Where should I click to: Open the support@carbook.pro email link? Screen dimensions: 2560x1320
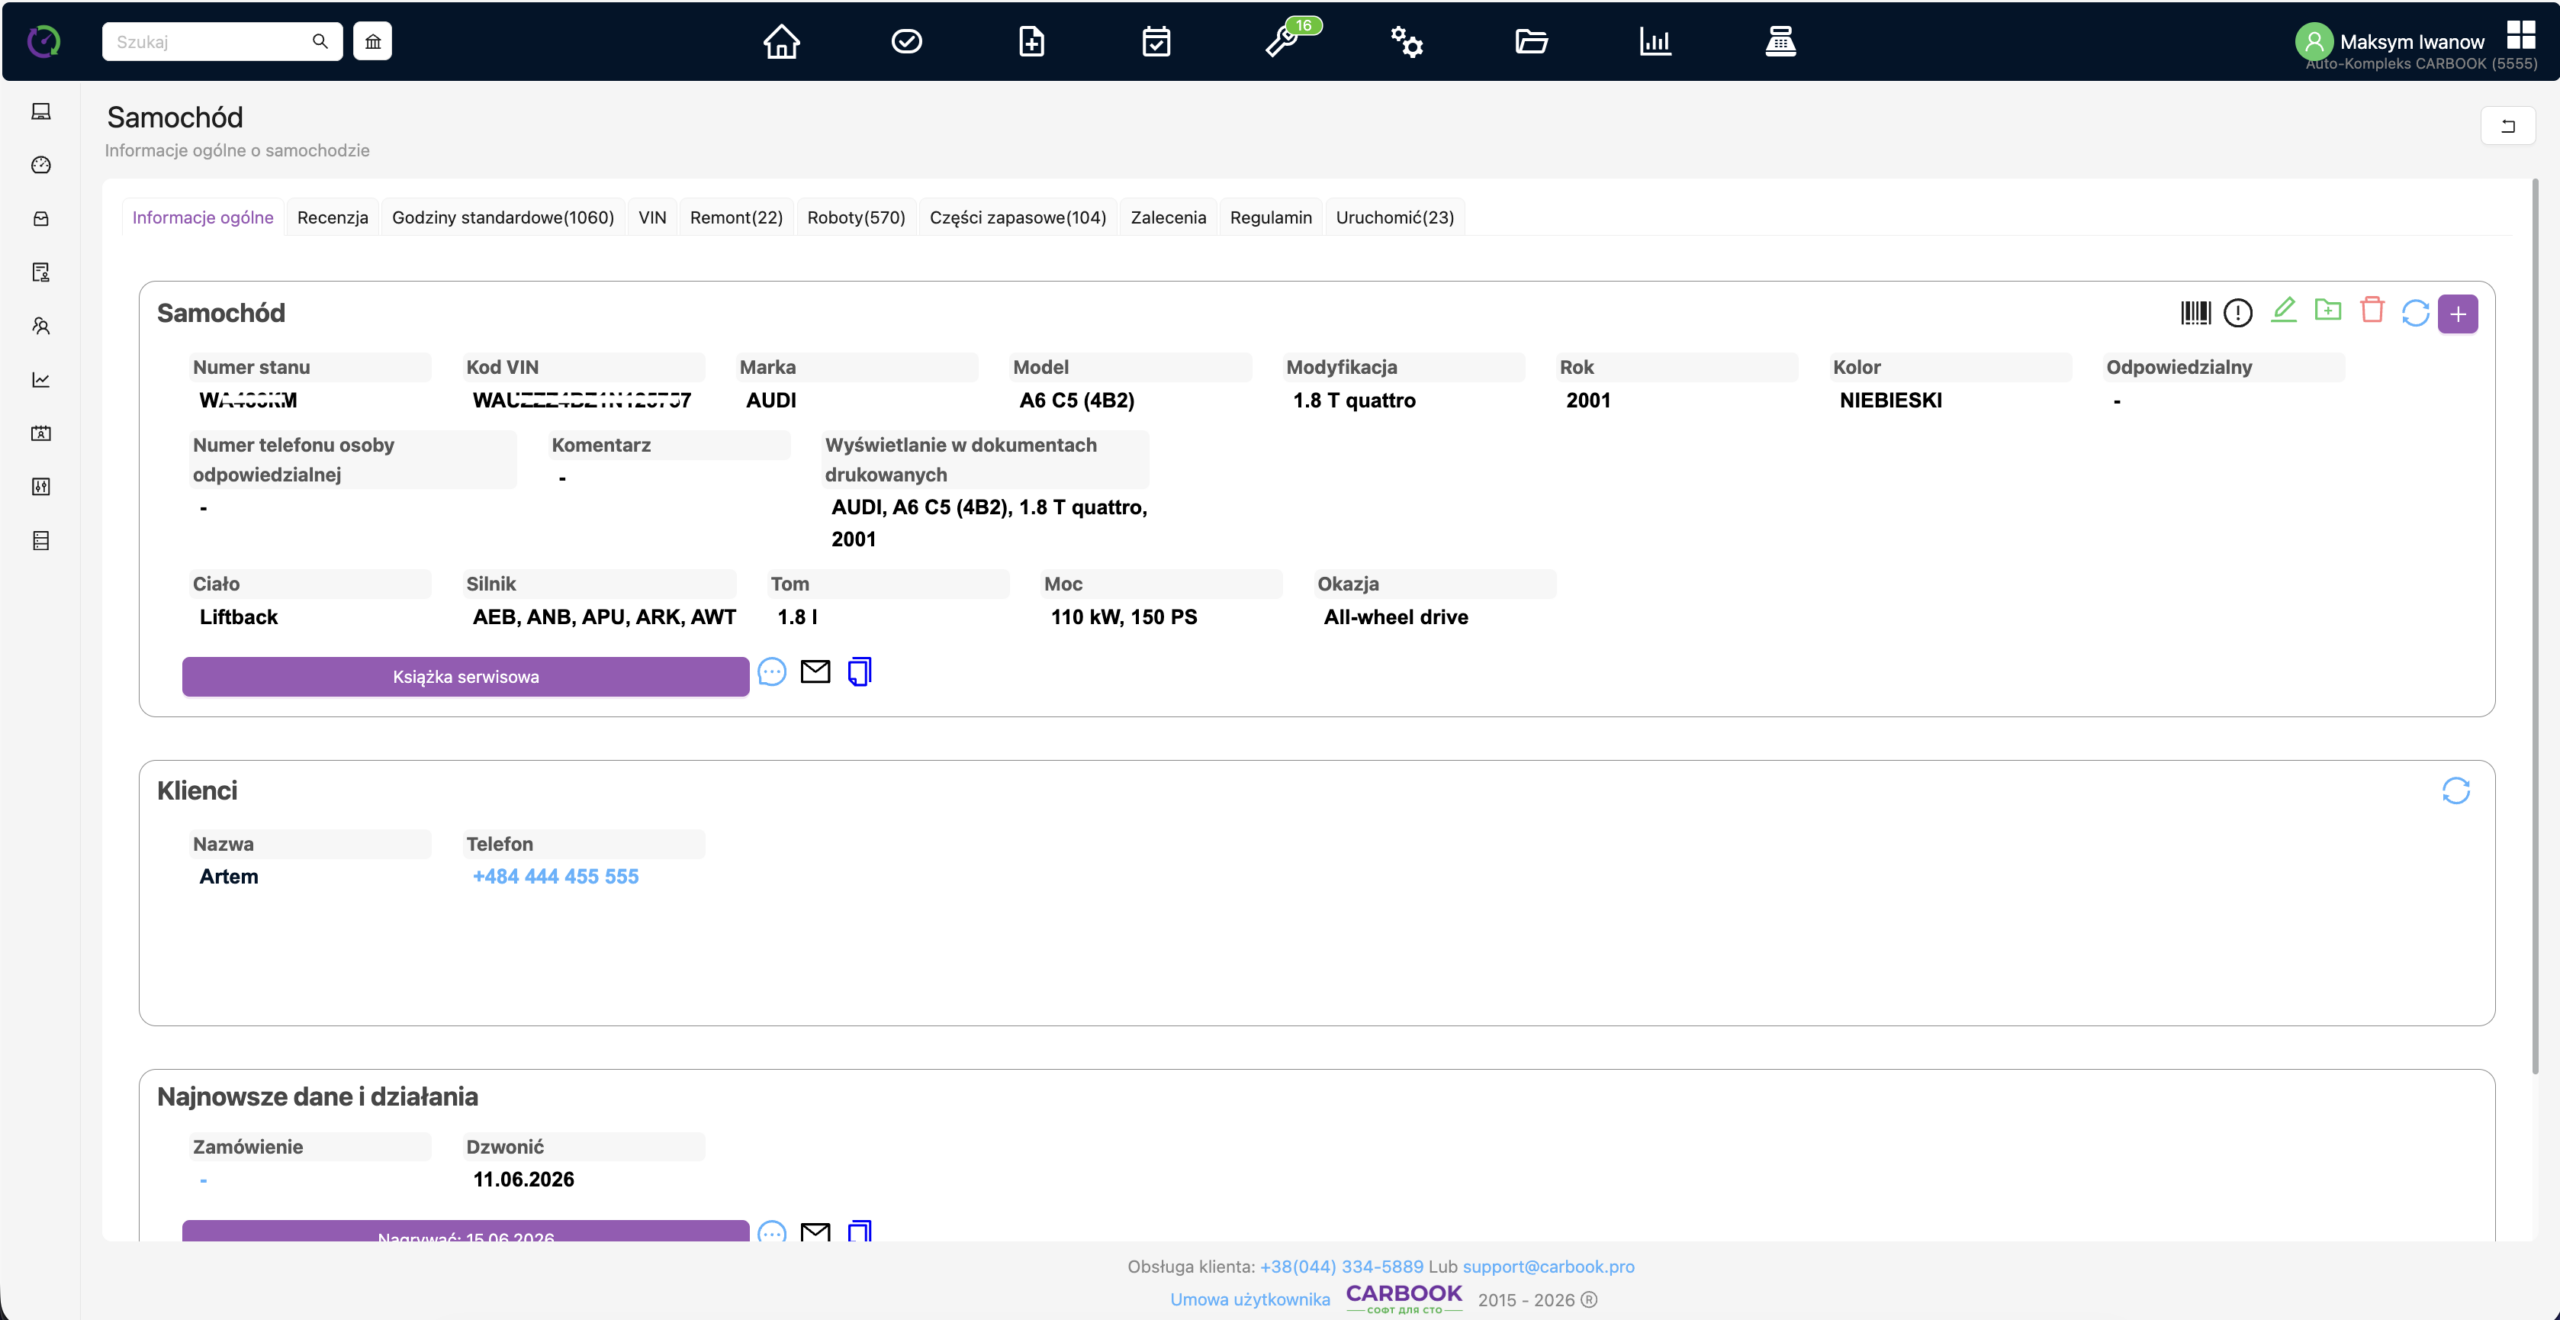pos(1548,1266)
